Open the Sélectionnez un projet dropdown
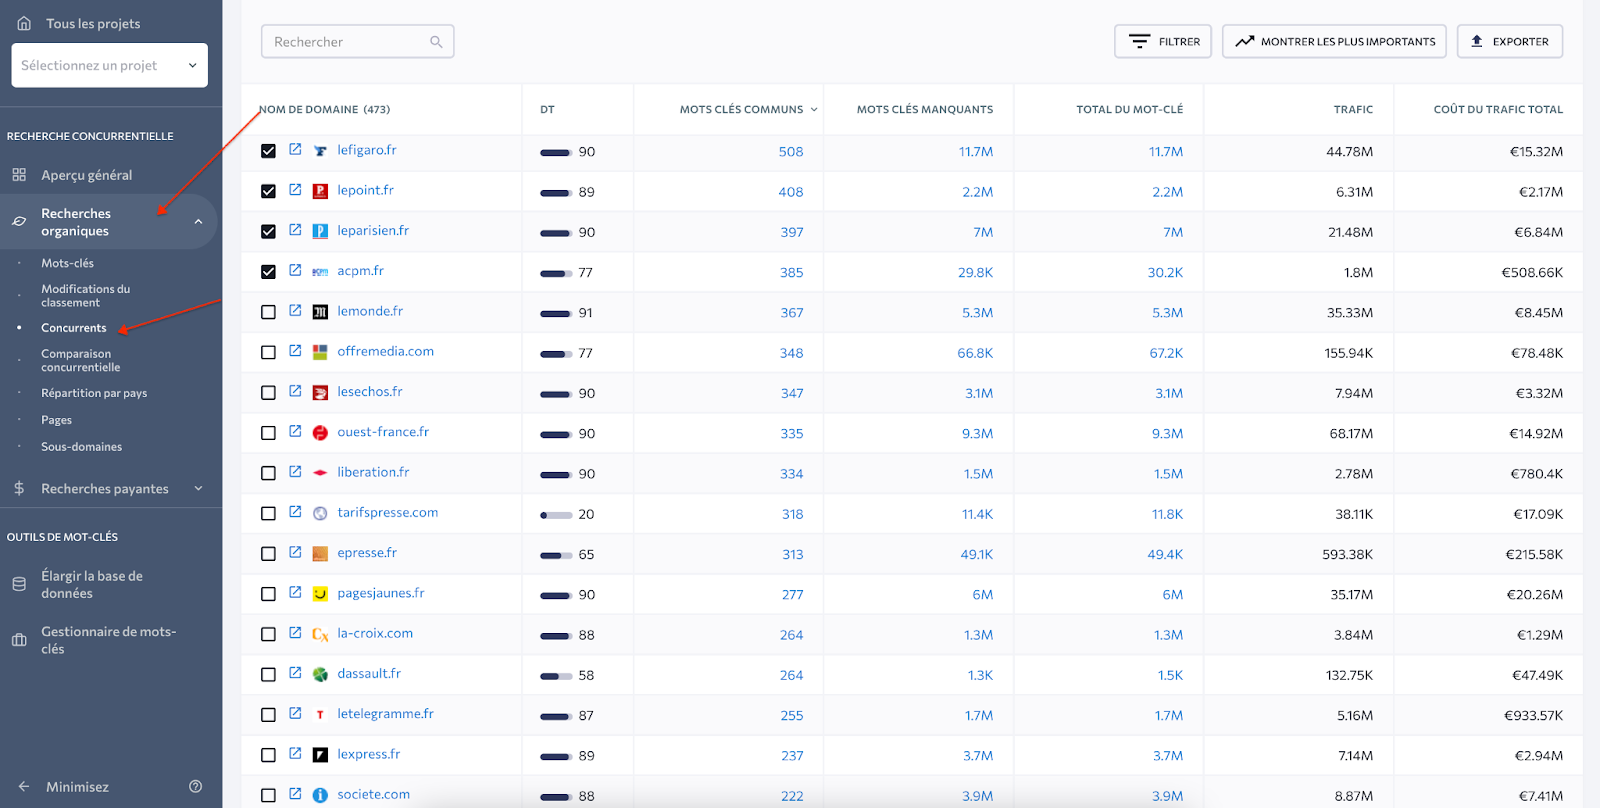The image size is (1600, 808). (x=110, y=65)
